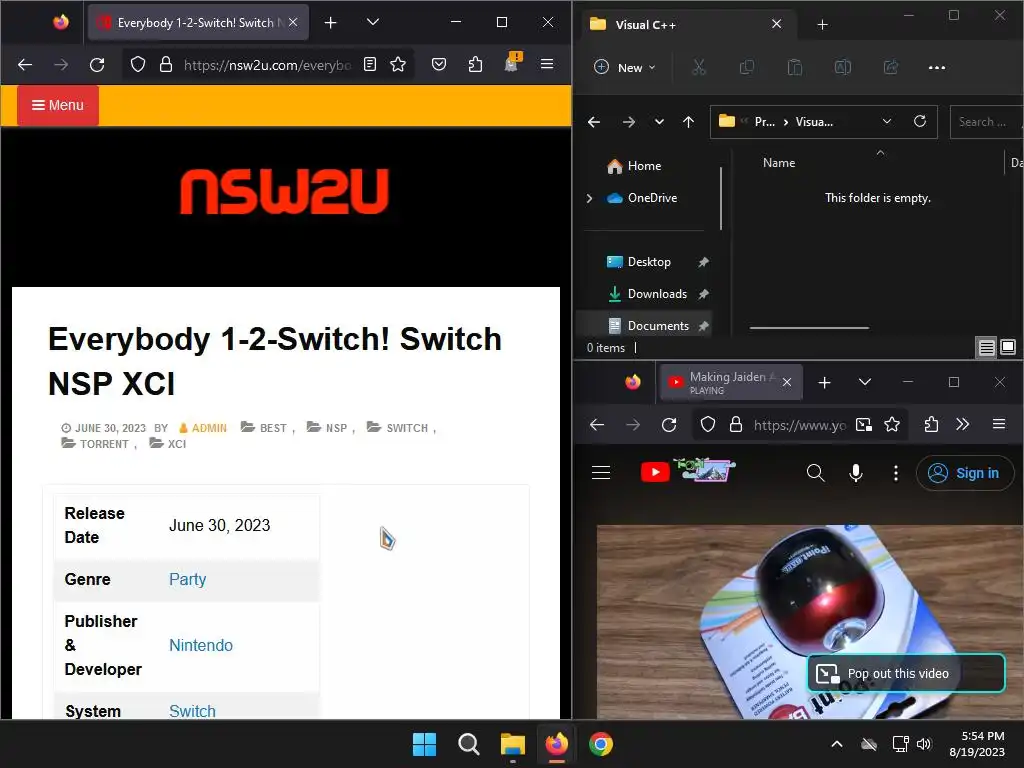Show more tools in YouTube Firefox toolbar
Image resolution: width=1024 pixels, height=768 pixels.
(x=962, y=424)
